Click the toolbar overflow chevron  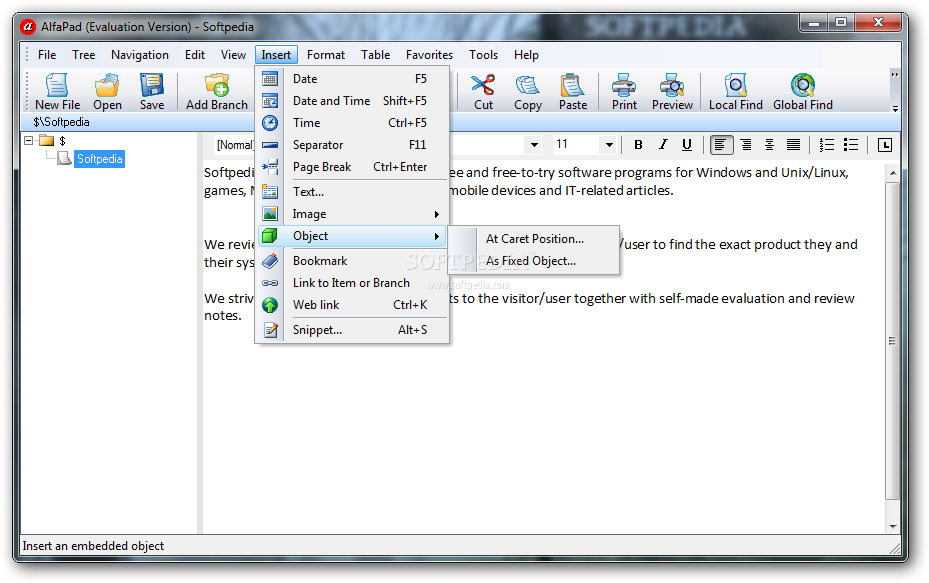pos(895,75)
